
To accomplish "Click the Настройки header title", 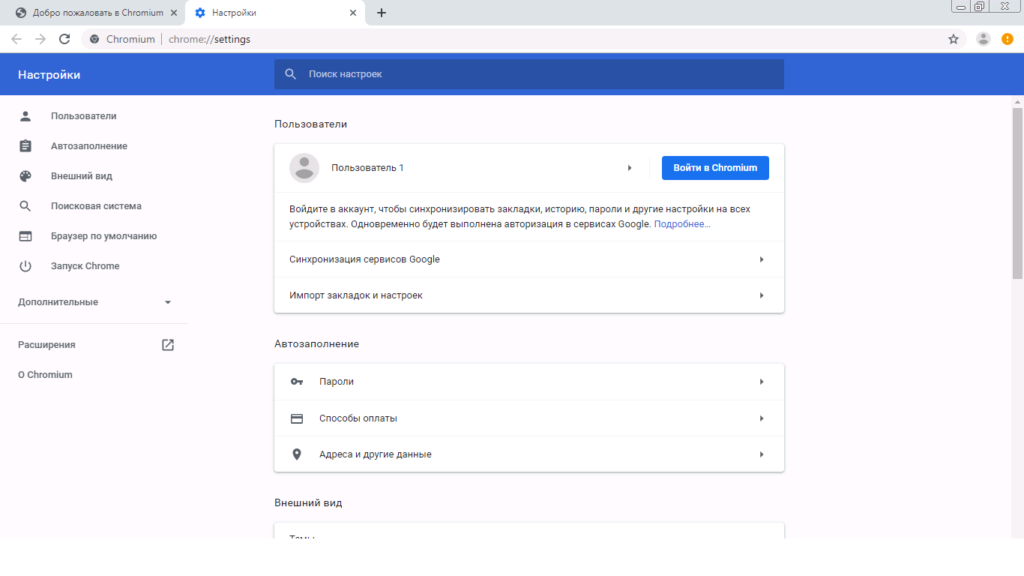I will coord(49,74).
